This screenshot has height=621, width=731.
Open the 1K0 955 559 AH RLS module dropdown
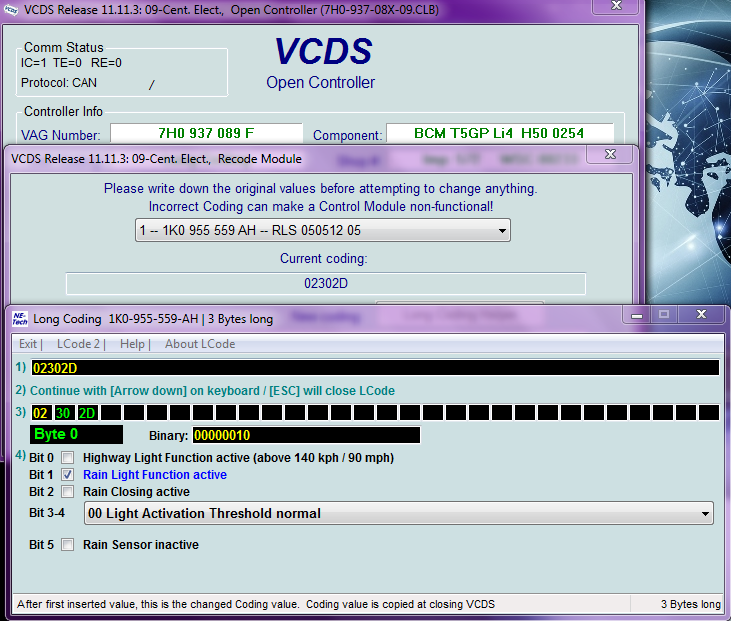(323, 230)
